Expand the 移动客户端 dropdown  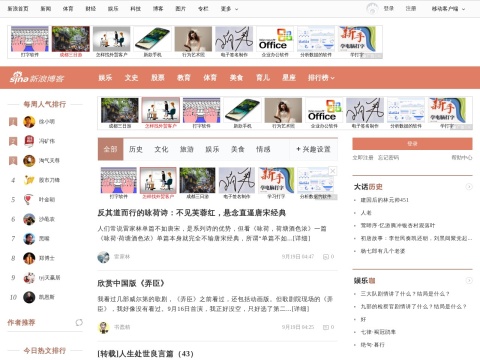tap(448, 9)
